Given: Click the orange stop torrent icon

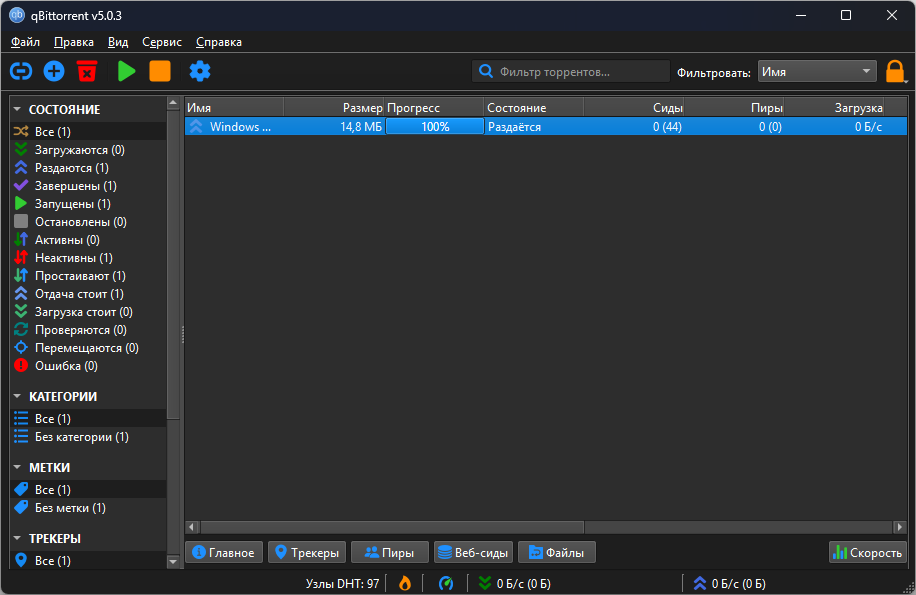Looking at the screenshot, I should pyautogui.click(x=159, y=71).
